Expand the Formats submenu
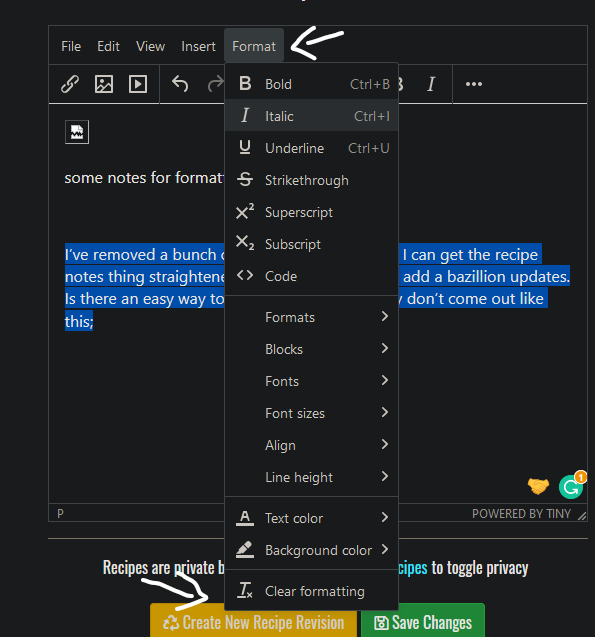This screenshot has width=595, height=637. [312, 317]
